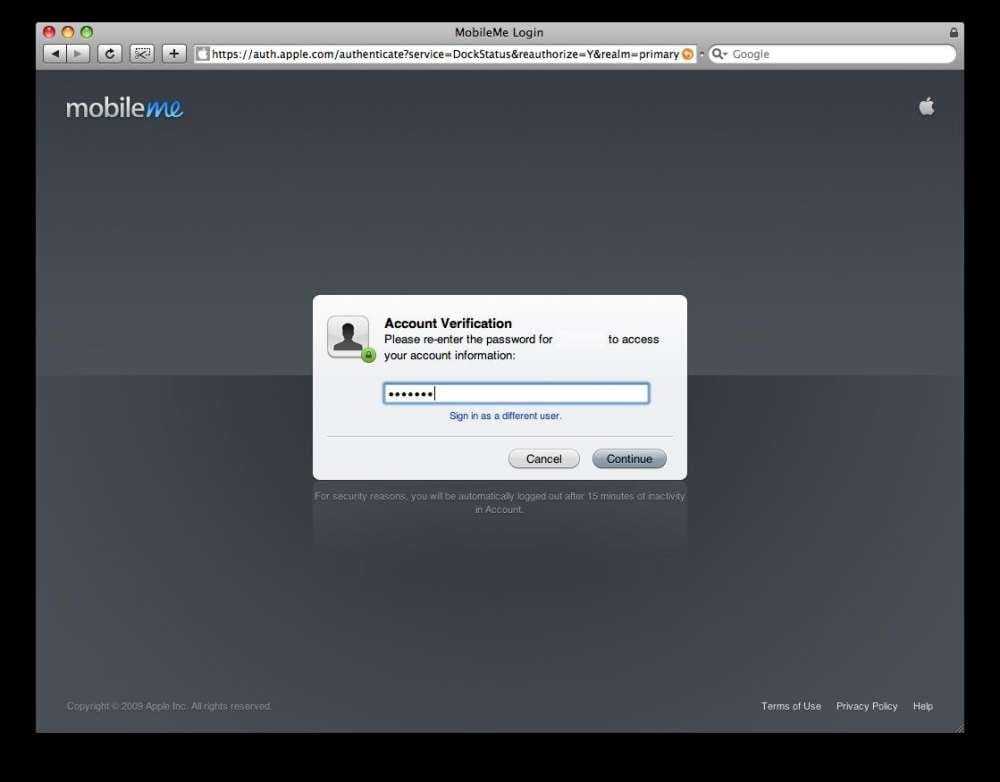Open the Terms of Use link

791,706
